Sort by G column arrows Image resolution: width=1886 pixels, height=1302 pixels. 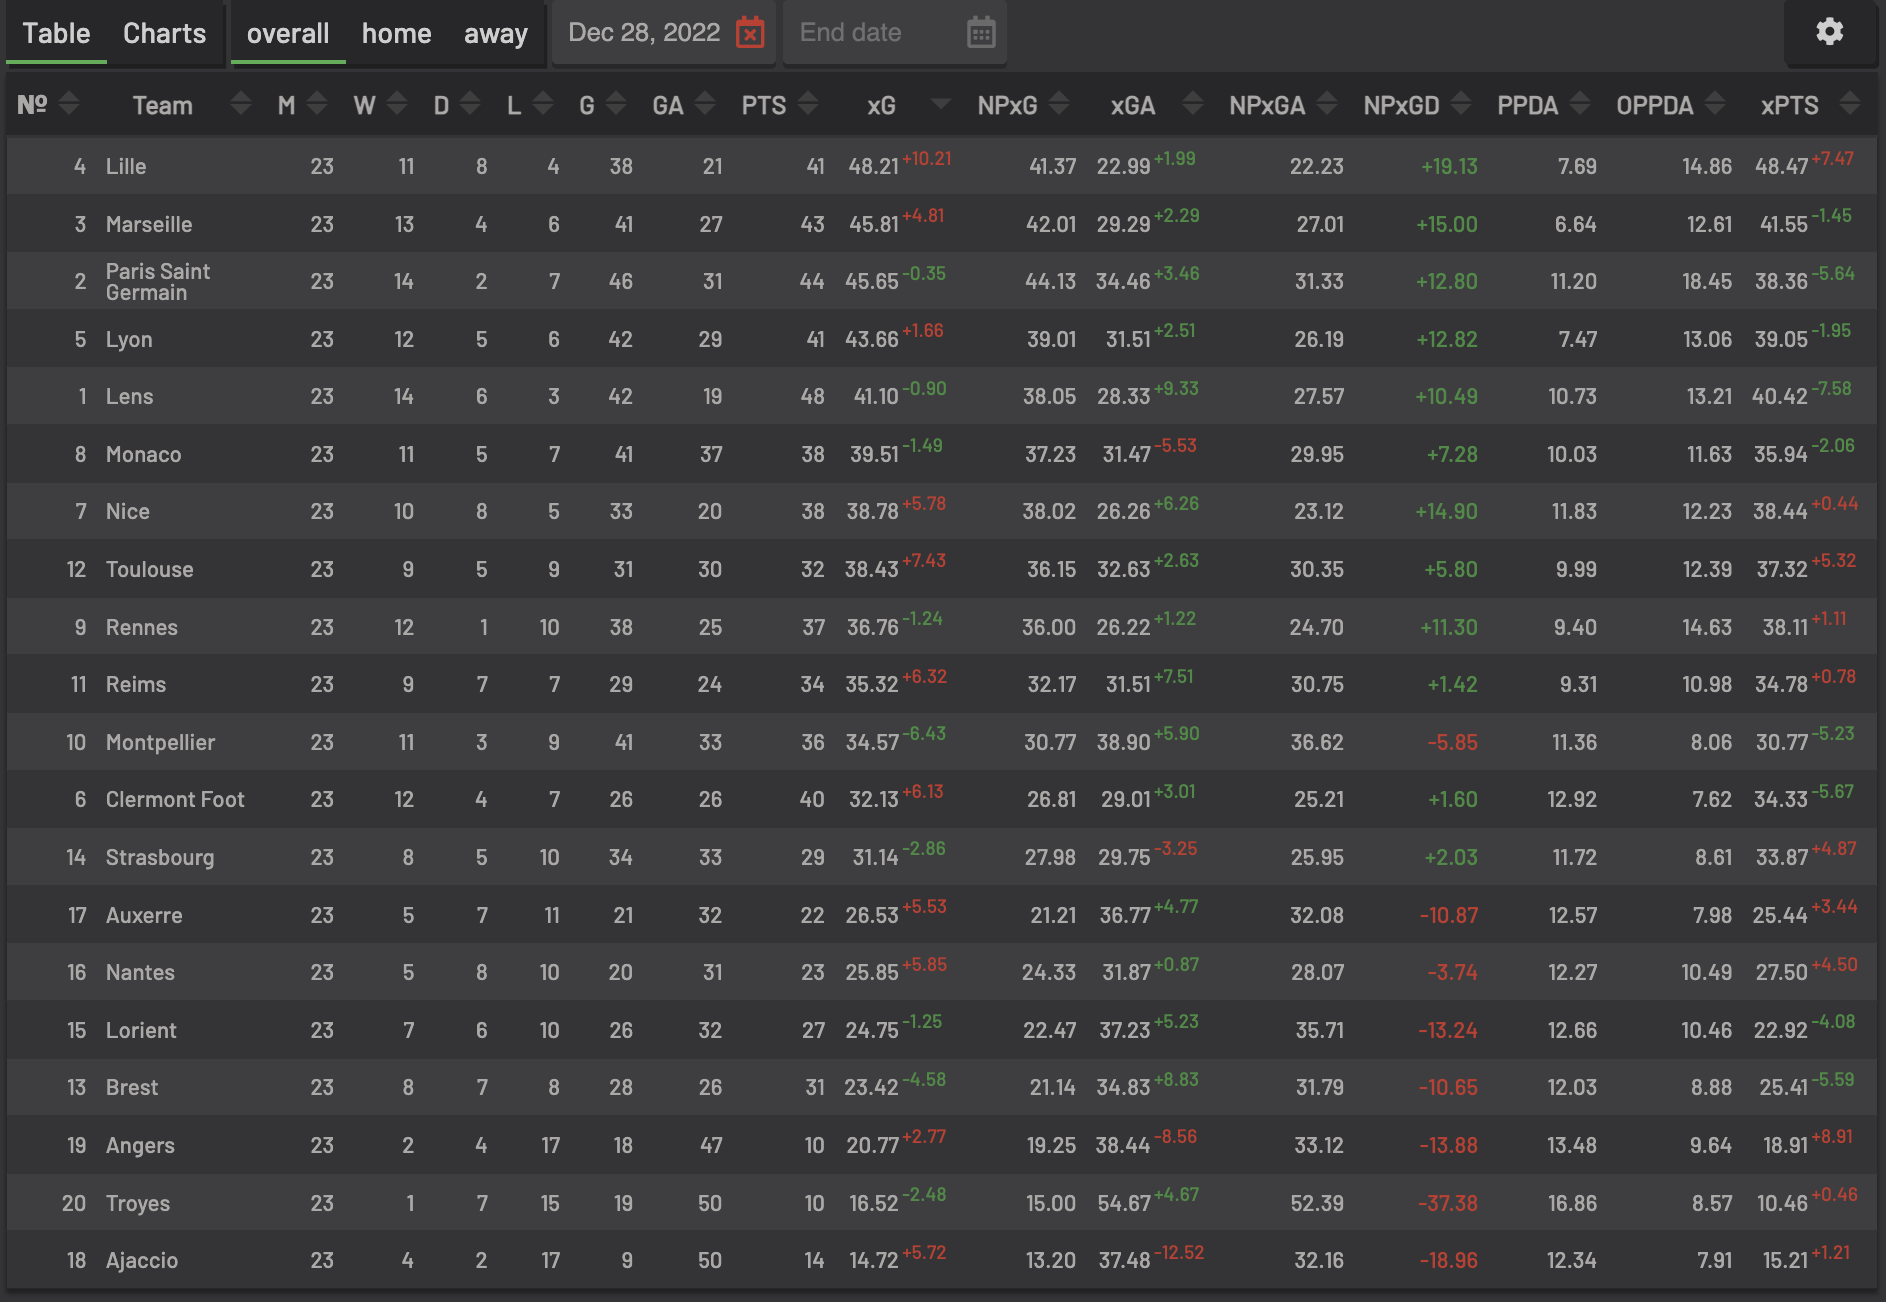[x=616, y=104]
